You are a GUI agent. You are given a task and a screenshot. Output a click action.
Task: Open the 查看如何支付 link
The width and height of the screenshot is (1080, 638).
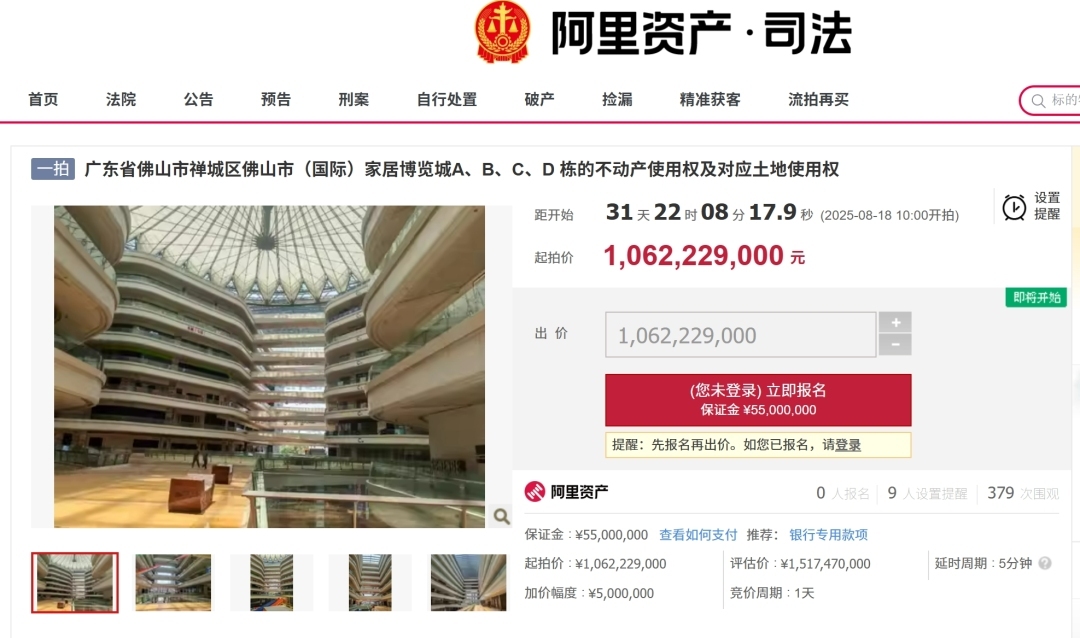698,535
